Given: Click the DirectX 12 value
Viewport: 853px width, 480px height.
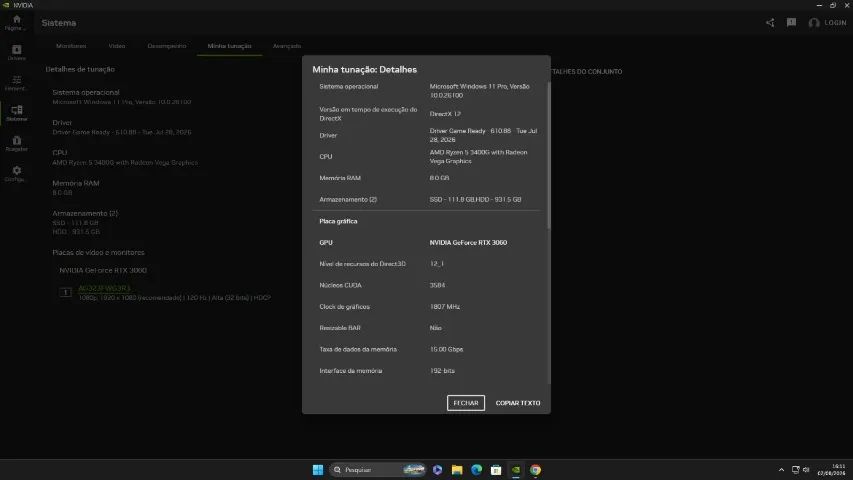Looking at the screenshot, I should [445, 114].
